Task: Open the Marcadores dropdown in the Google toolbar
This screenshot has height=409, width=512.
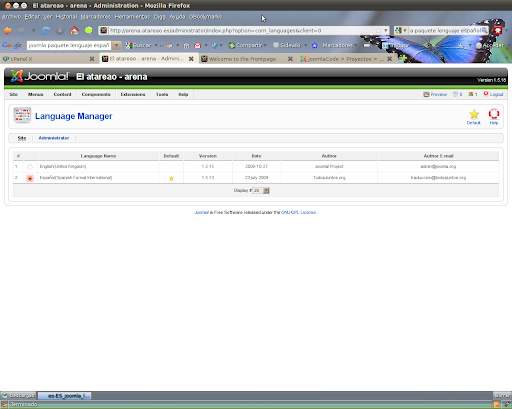Action: (356, 45)
